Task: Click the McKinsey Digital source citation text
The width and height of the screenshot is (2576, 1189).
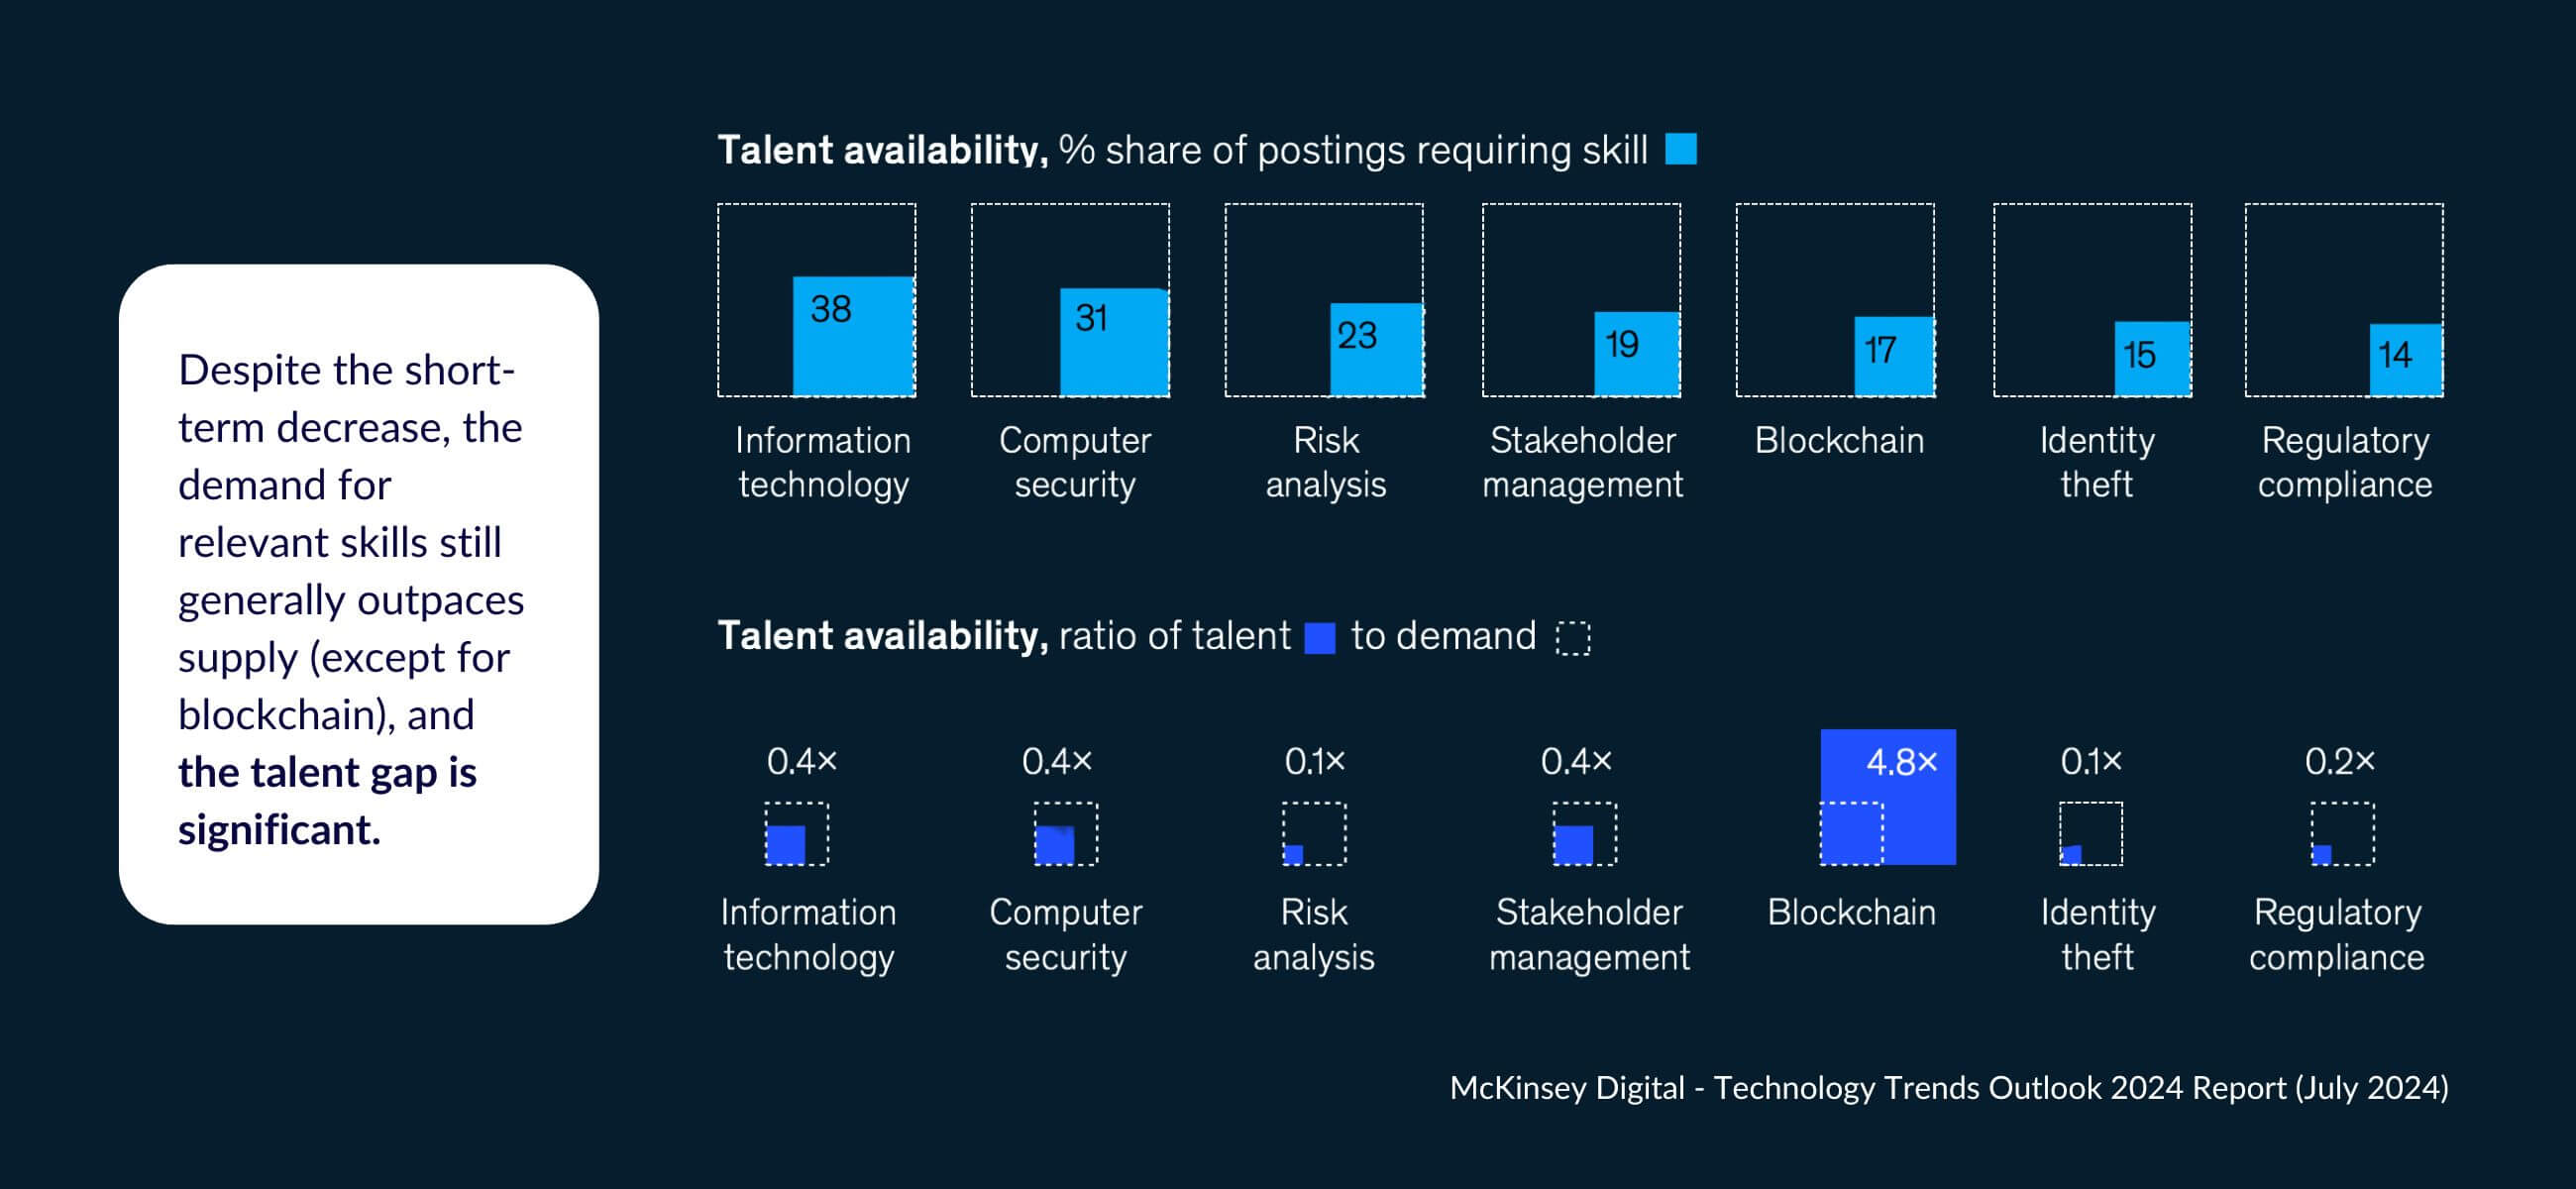Action: click(1948, 1087)
